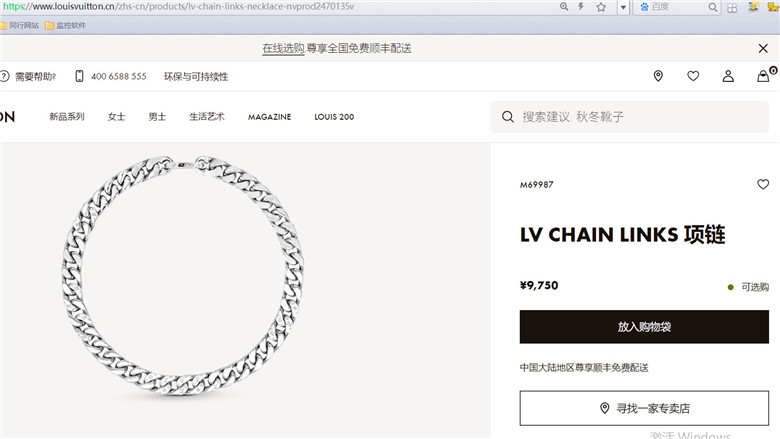Screen dimensions: 780x439
Task: Click the phone icon beside 400 6588 555
Action: pos(79,76)
